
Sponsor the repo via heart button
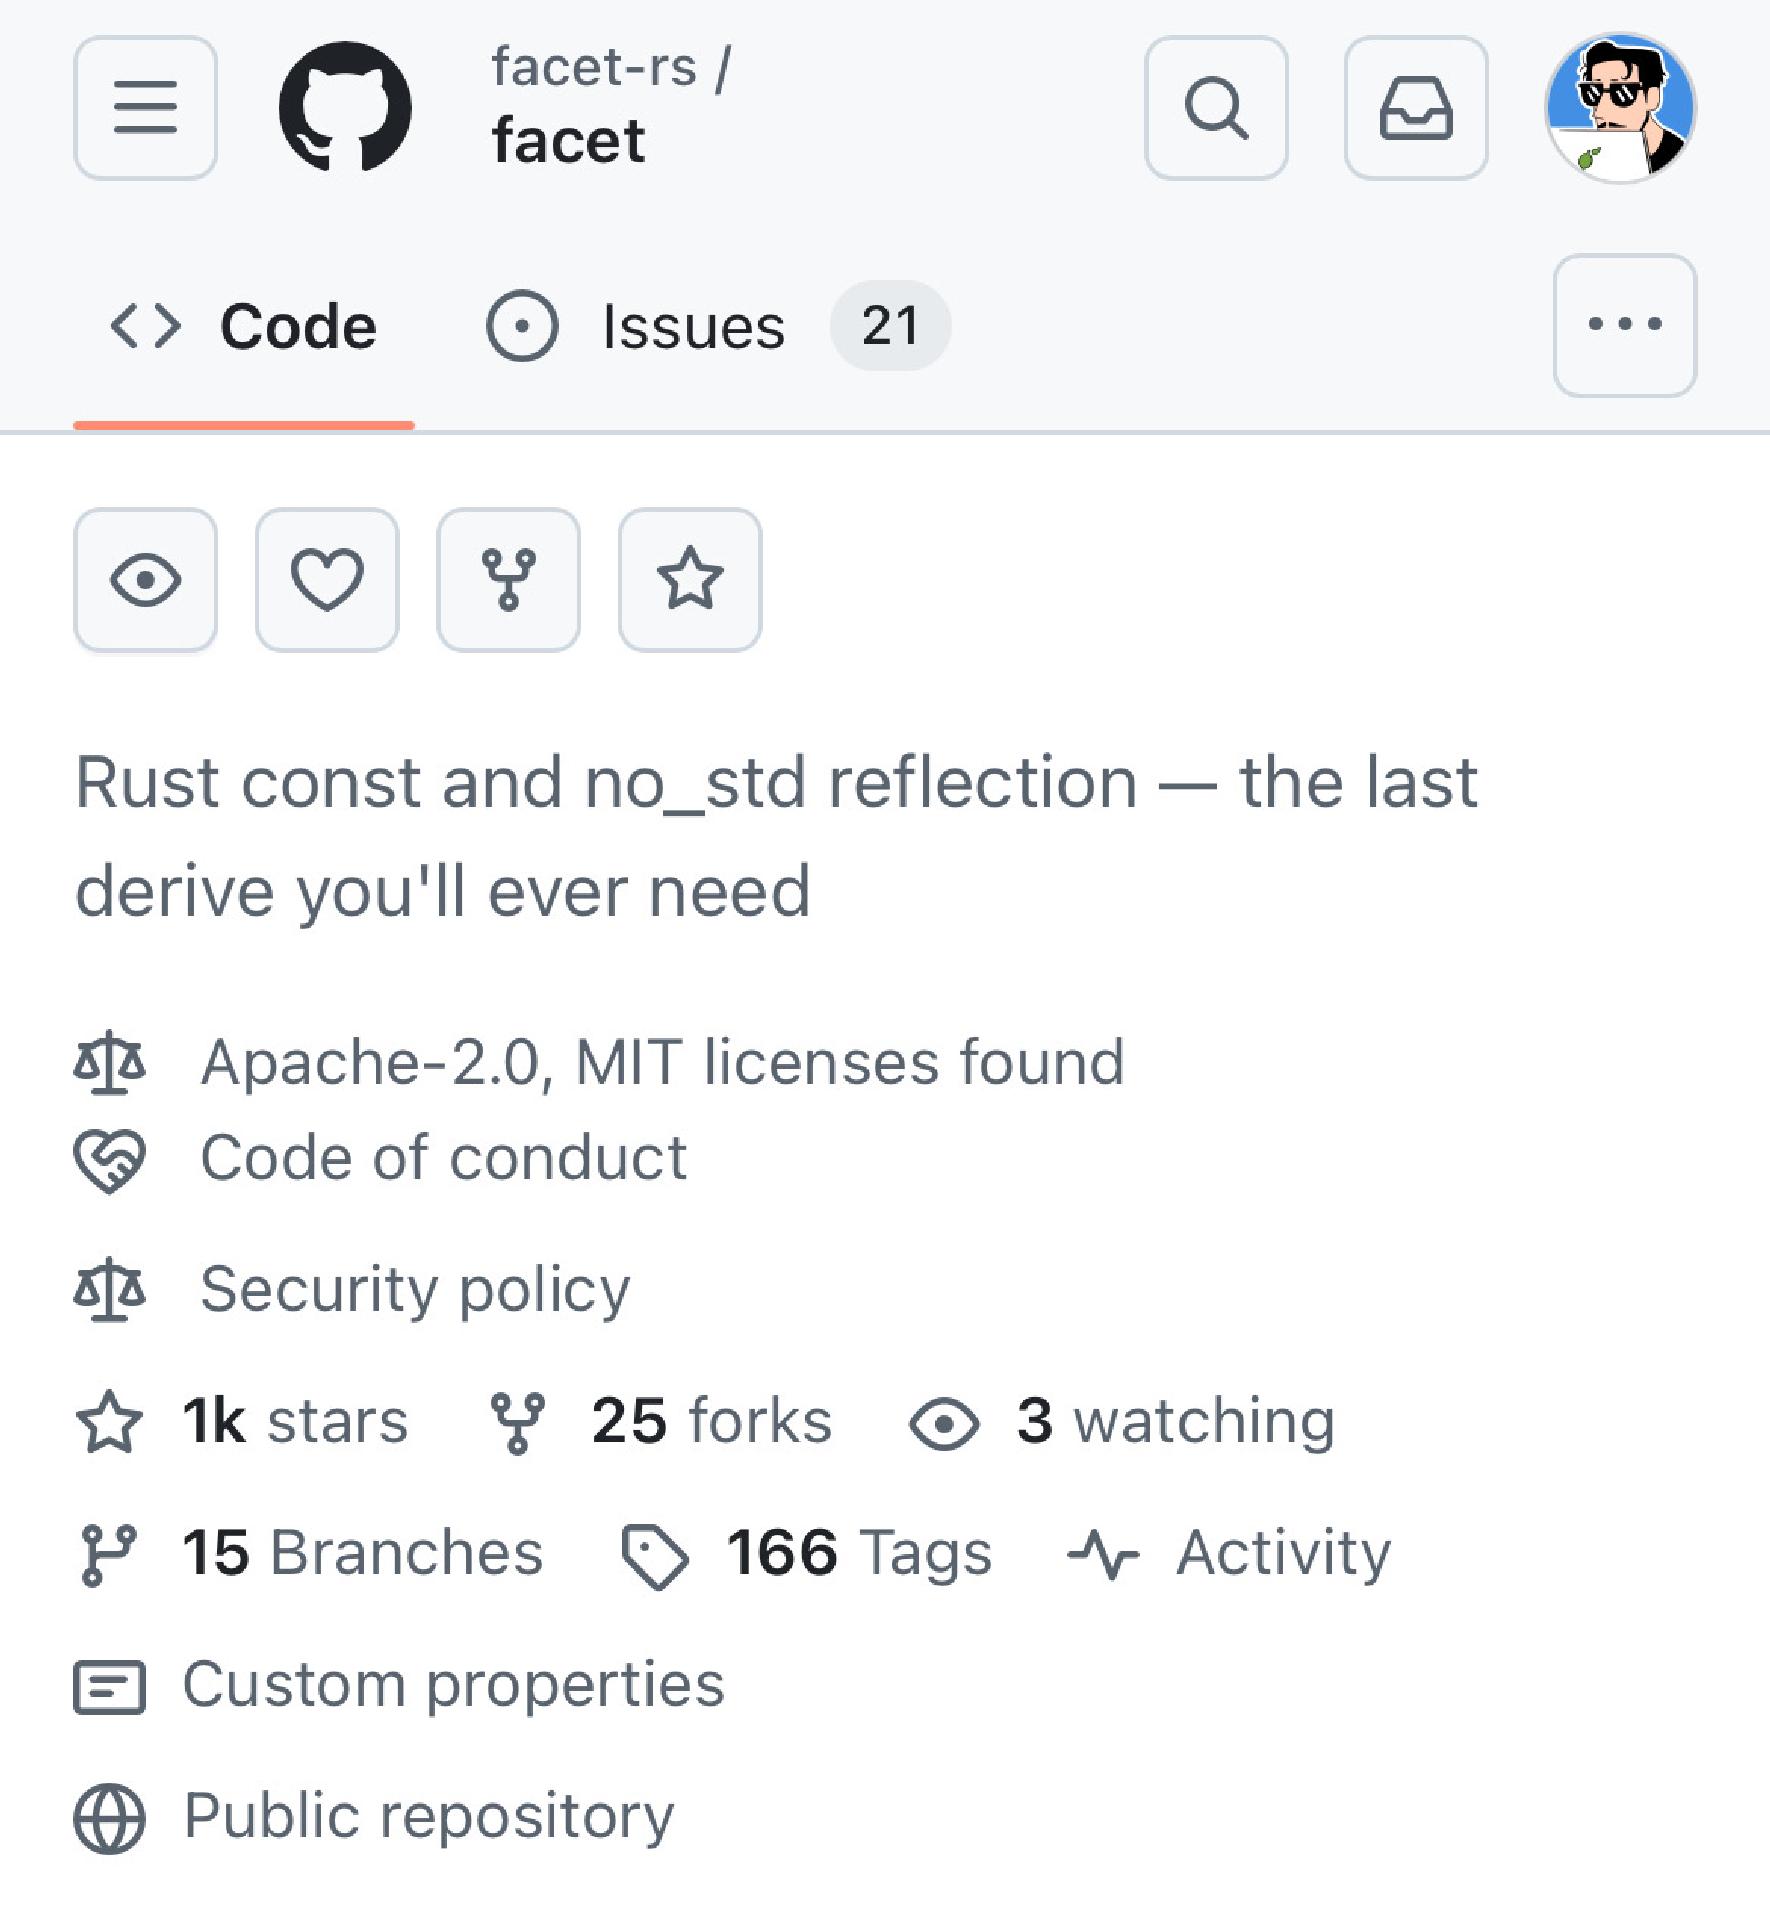coord(327,580)
